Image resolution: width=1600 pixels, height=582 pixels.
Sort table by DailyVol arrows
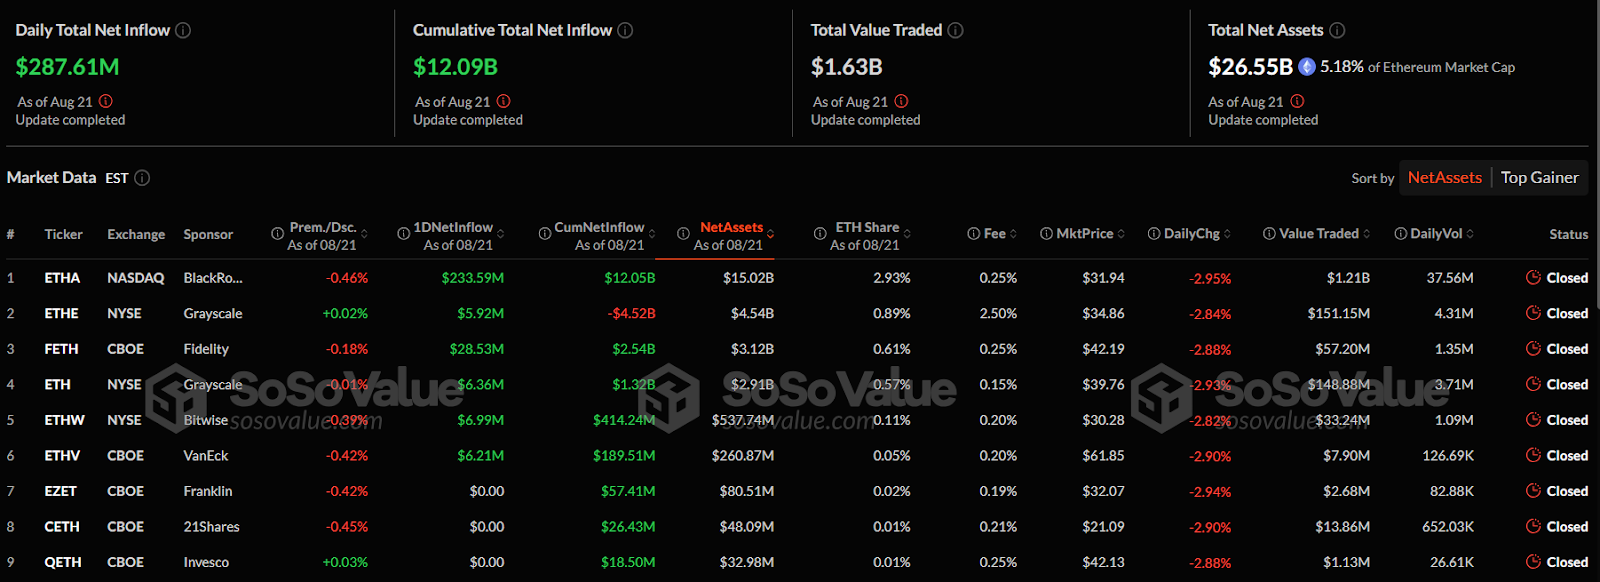click(x=1470, y=234)
